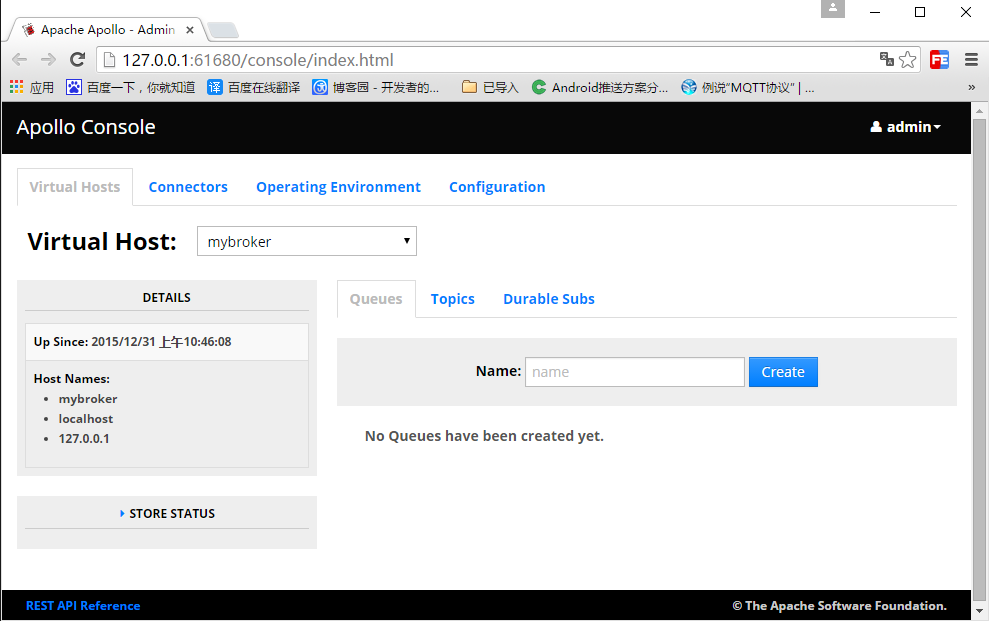Image resolution: width=989 pixels, height=621 pixels.
Task: Reload the page with refresh icon
Action: pyautogui.click(x=78, y=60)
